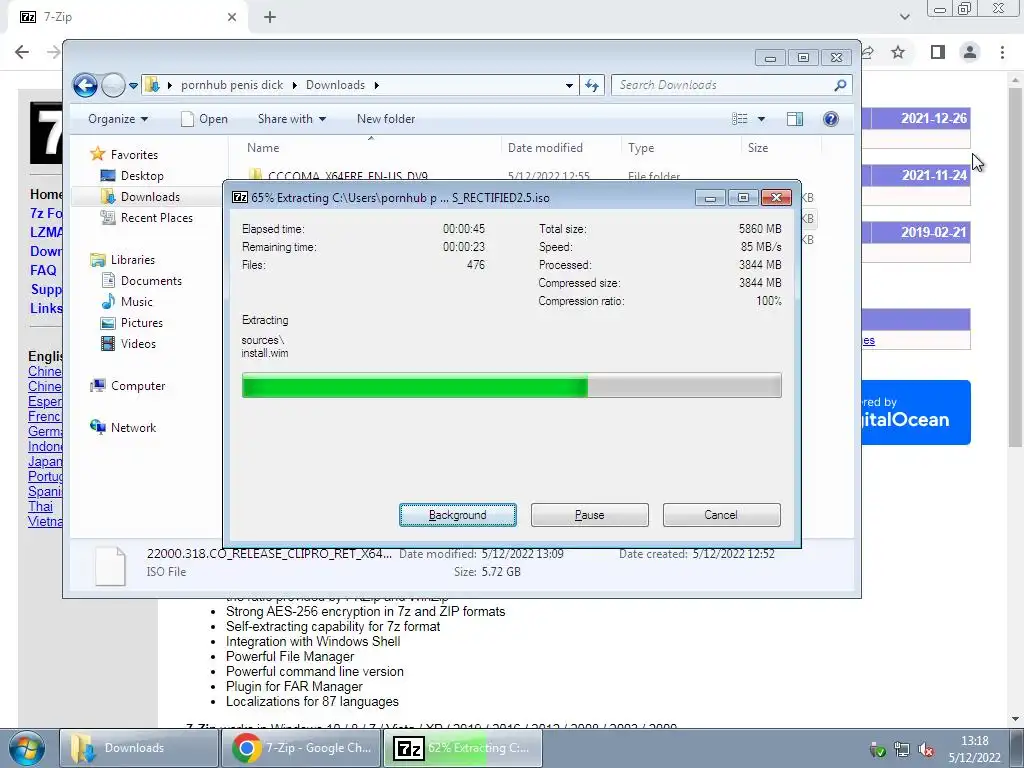Click the Chrome page vertical scrollbar
This screenshot has width=1024, height=768.
click(x=1015, y=268)
